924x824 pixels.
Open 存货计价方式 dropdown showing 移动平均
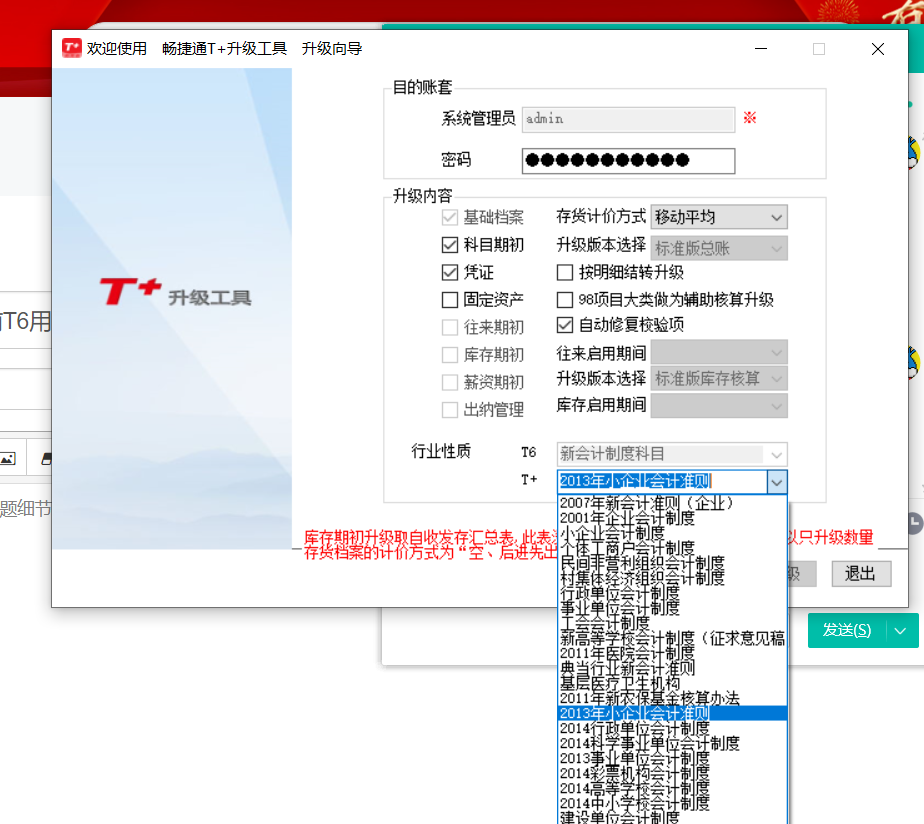point(719,217)
